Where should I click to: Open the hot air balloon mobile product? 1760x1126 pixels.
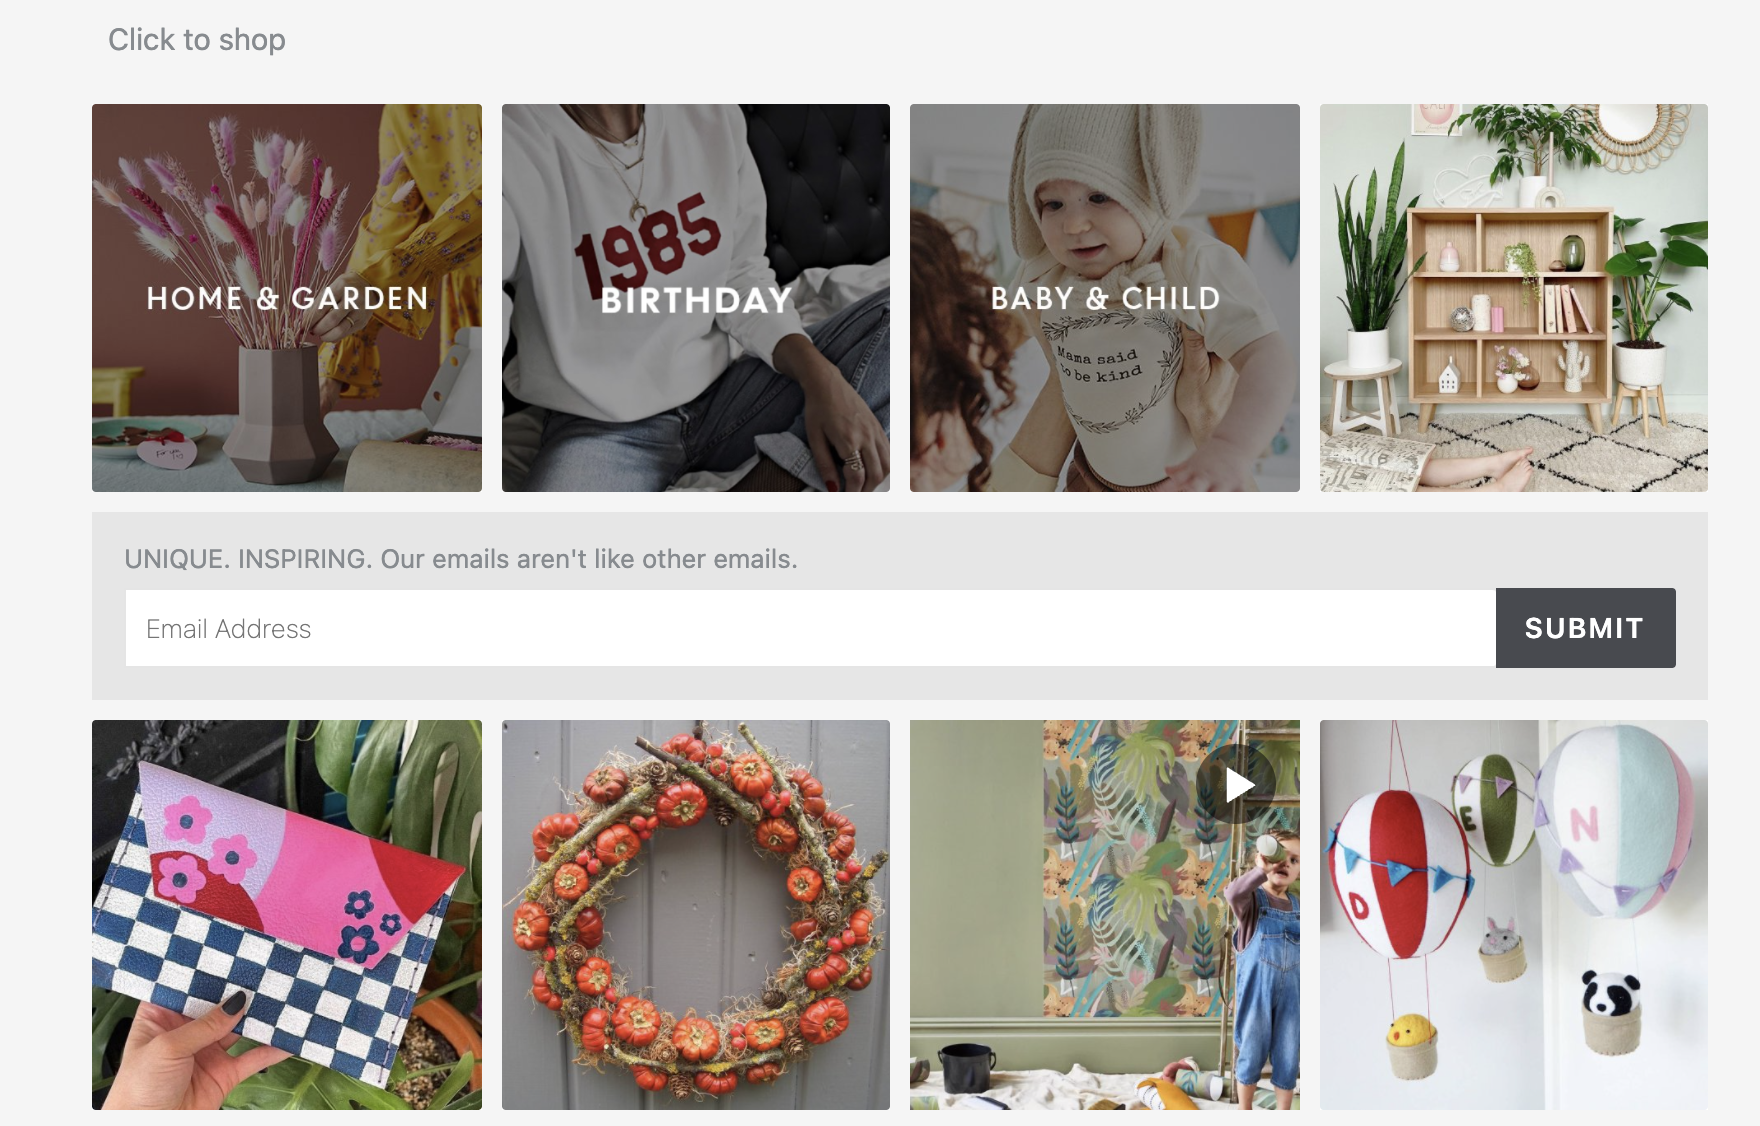(x=1514, y=915)
